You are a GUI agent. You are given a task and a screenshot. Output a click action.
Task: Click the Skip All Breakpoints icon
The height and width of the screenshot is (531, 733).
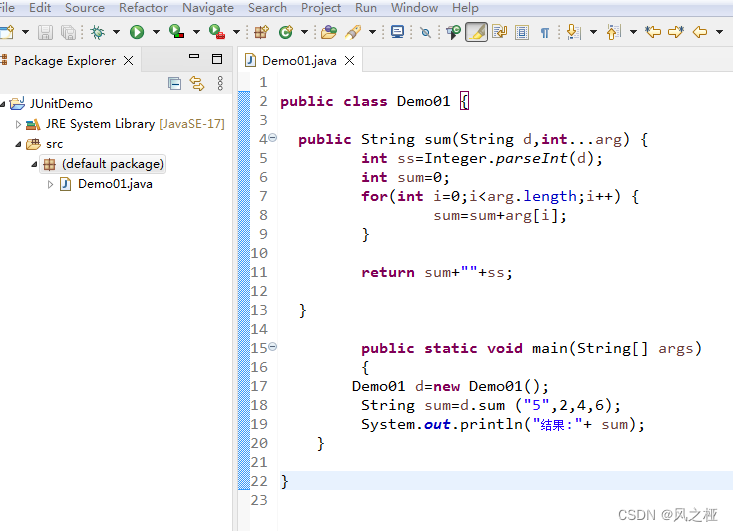(425, 32)
